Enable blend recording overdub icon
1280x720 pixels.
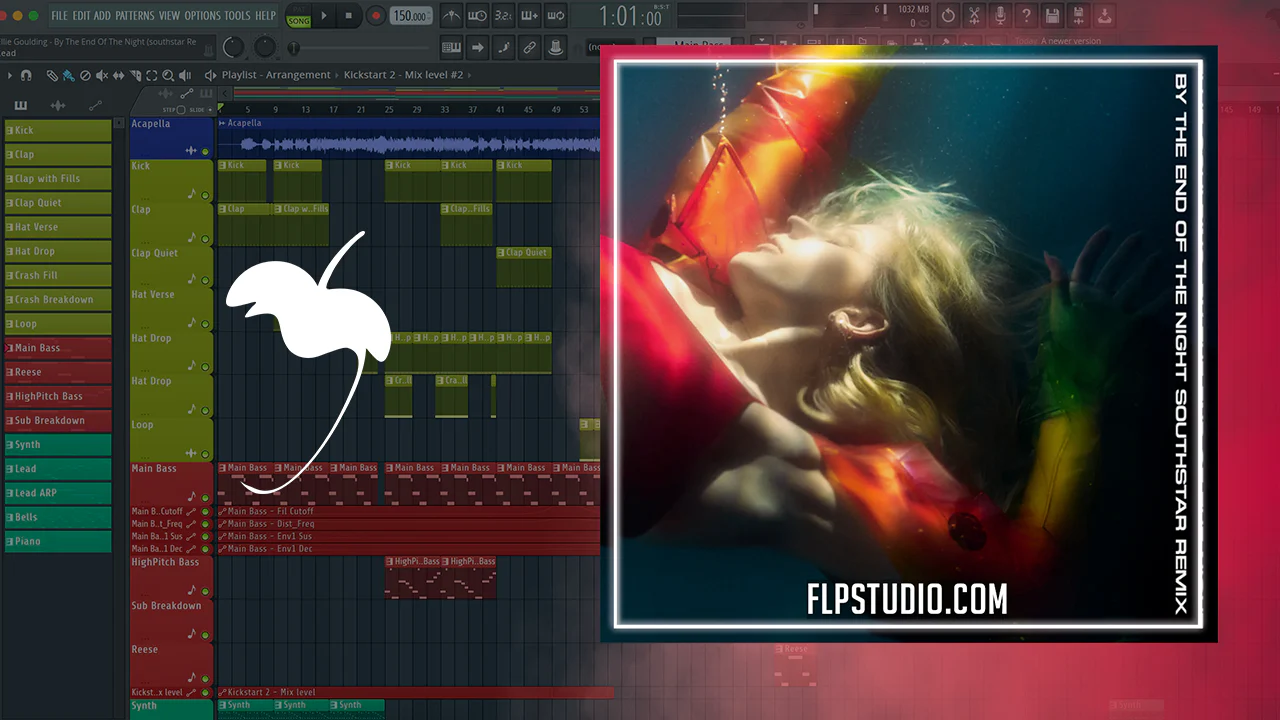(530, 16)
